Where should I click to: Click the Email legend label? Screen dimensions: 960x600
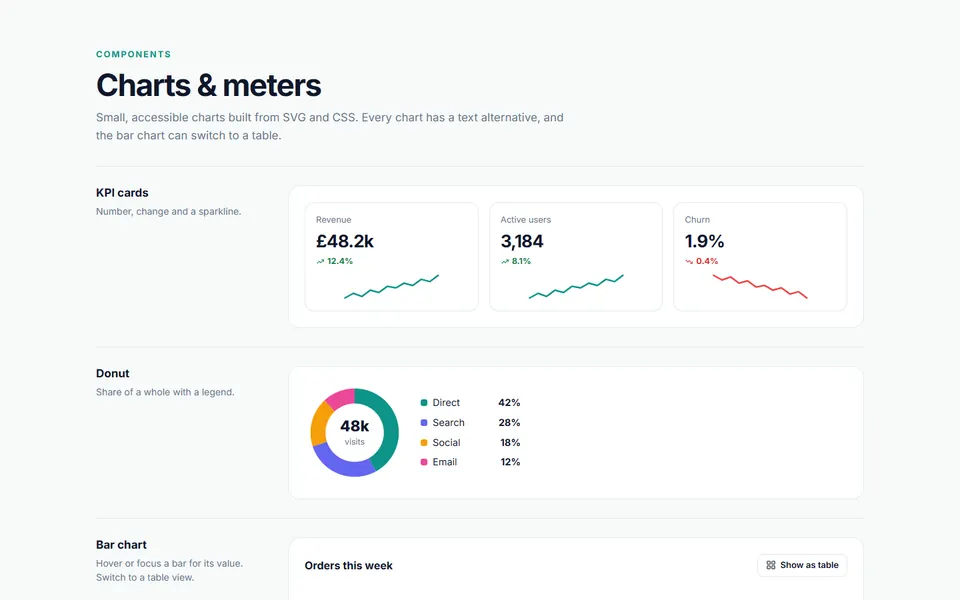444,462
